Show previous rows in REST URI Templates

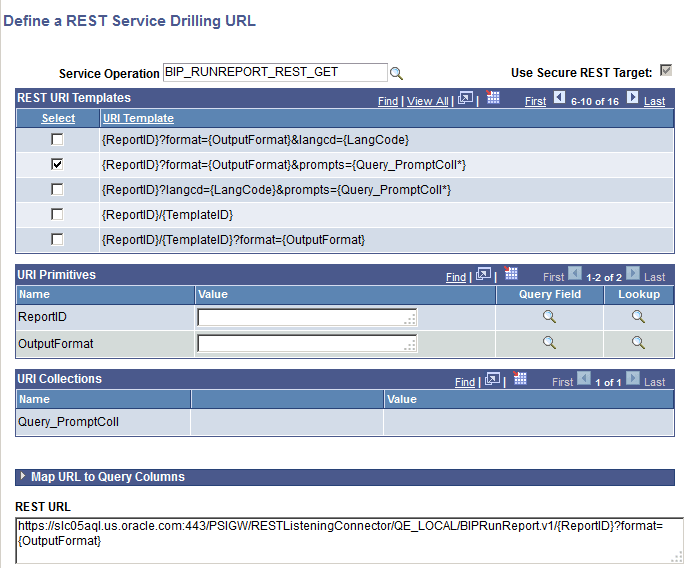point(559,97)
